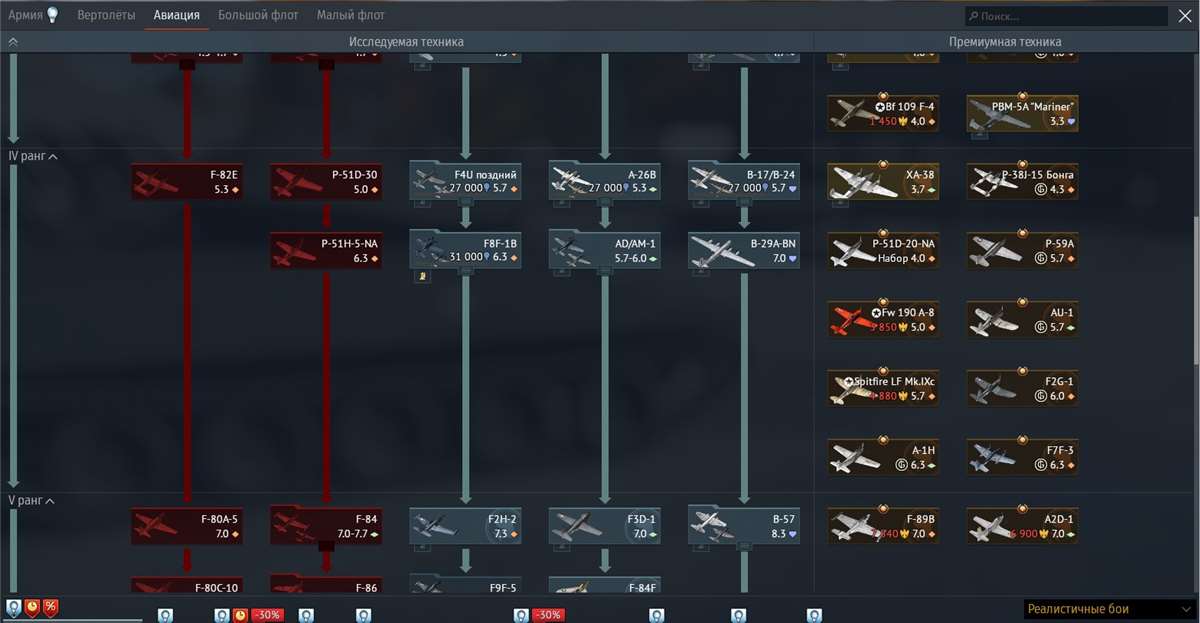Click the B-29A-BN bomber card
1200x623 pixels.
(x=744, y=249)
